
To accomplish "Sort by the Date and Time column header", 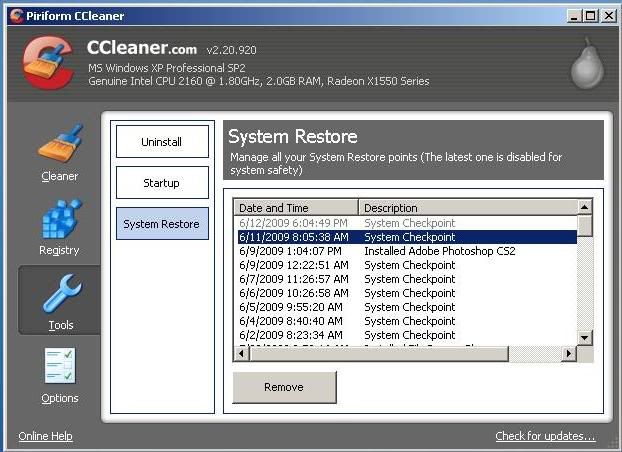I will (x=296, y=208).
